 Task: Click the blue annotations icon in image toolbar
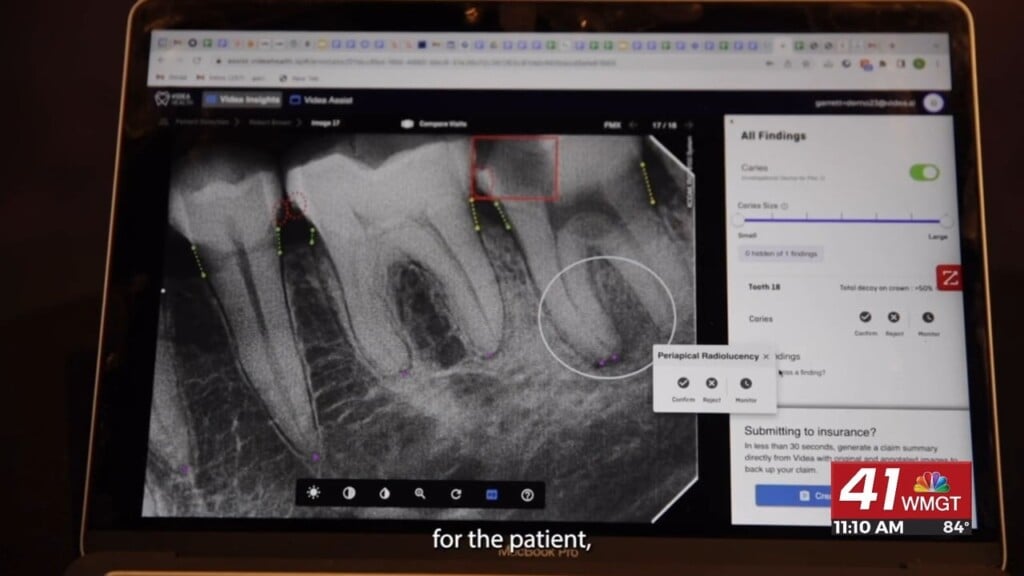(492, 495)
